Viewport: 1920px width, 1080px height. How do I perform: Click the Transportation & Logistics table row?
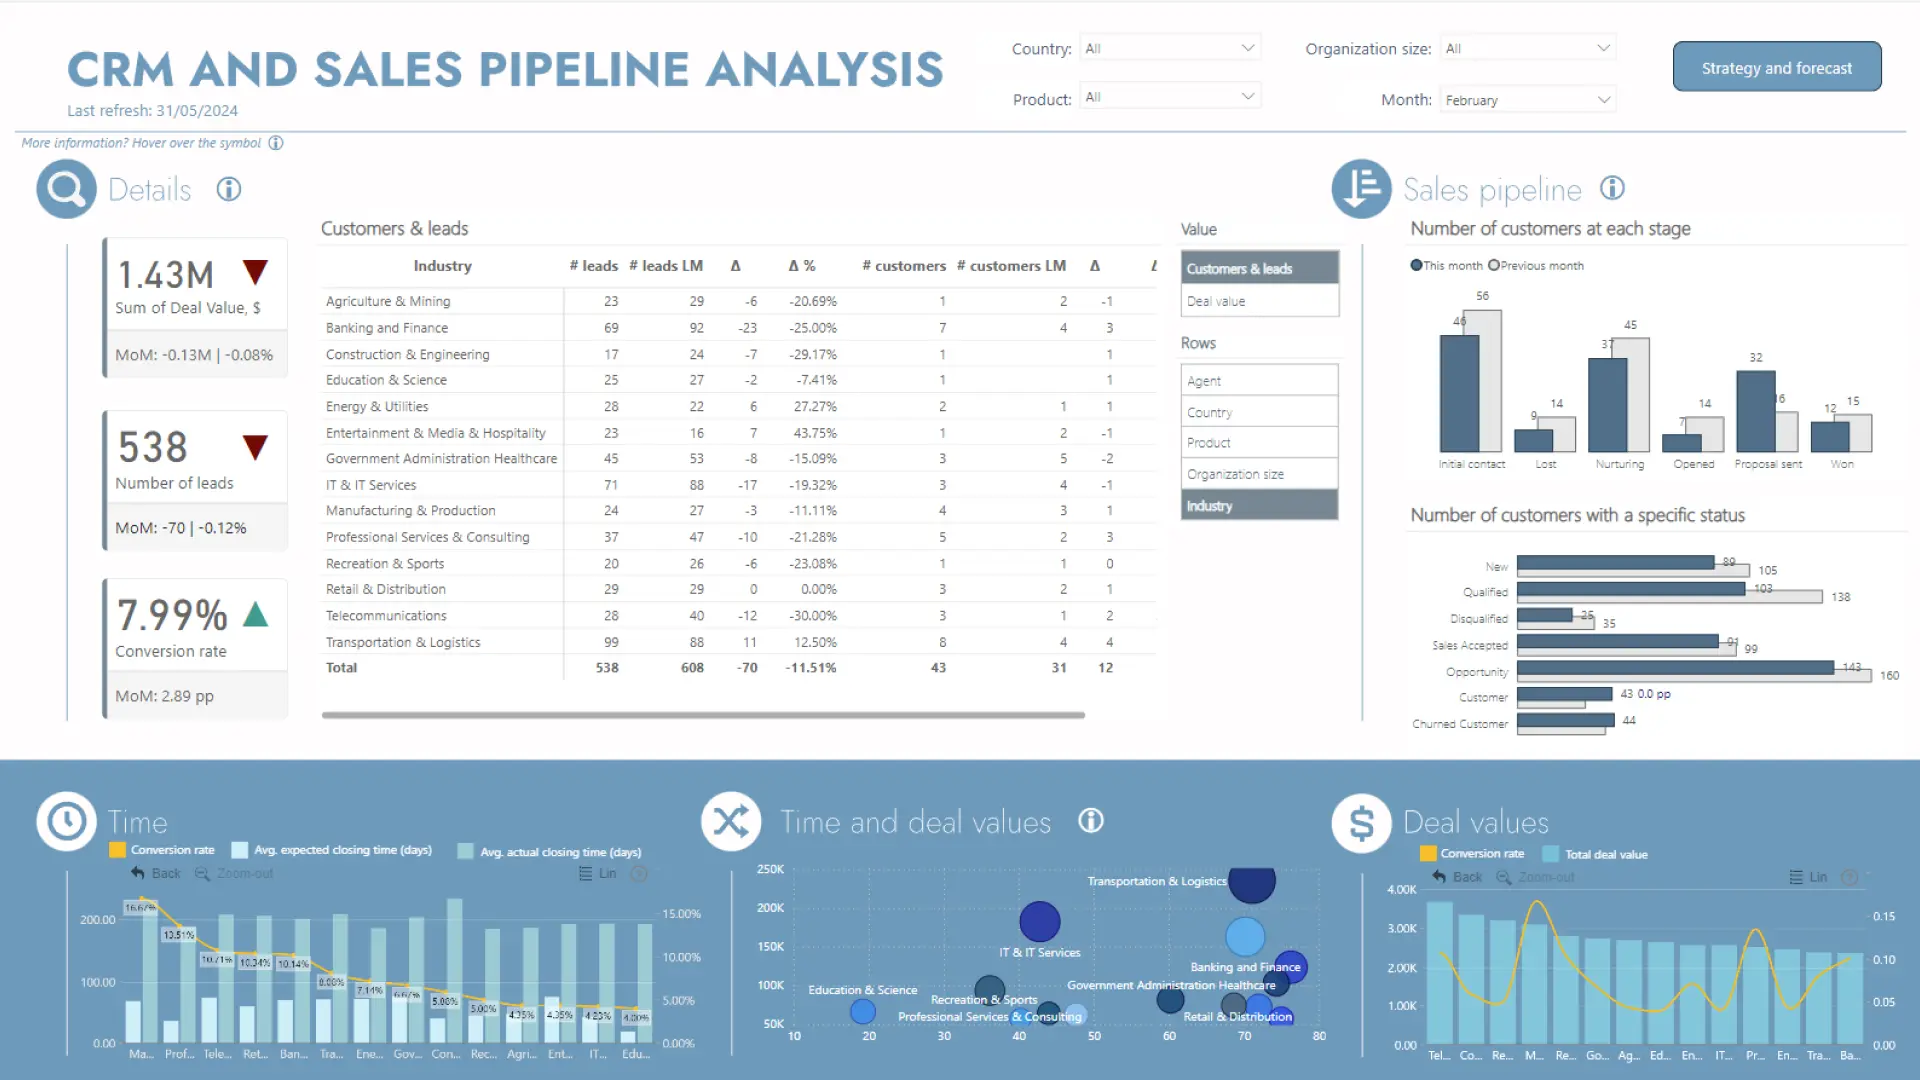(x=738, y=642)
